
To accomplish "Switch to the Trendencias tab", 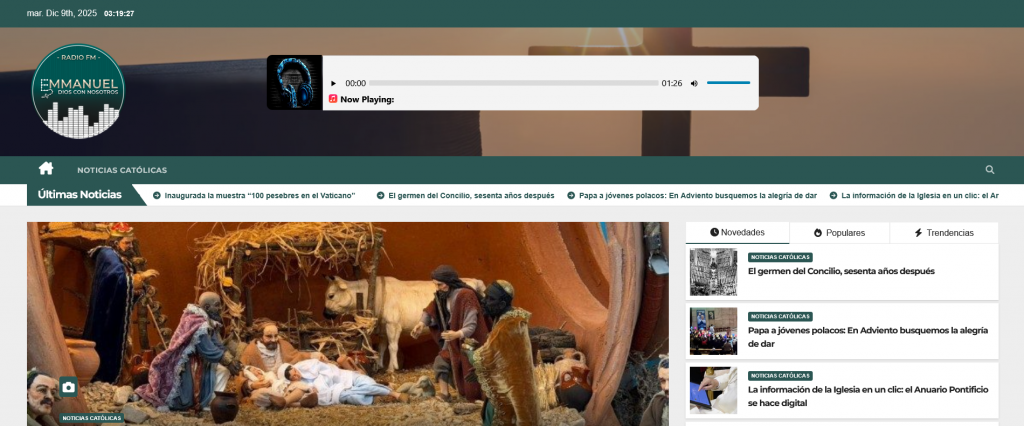I will (x=943, y=233).
